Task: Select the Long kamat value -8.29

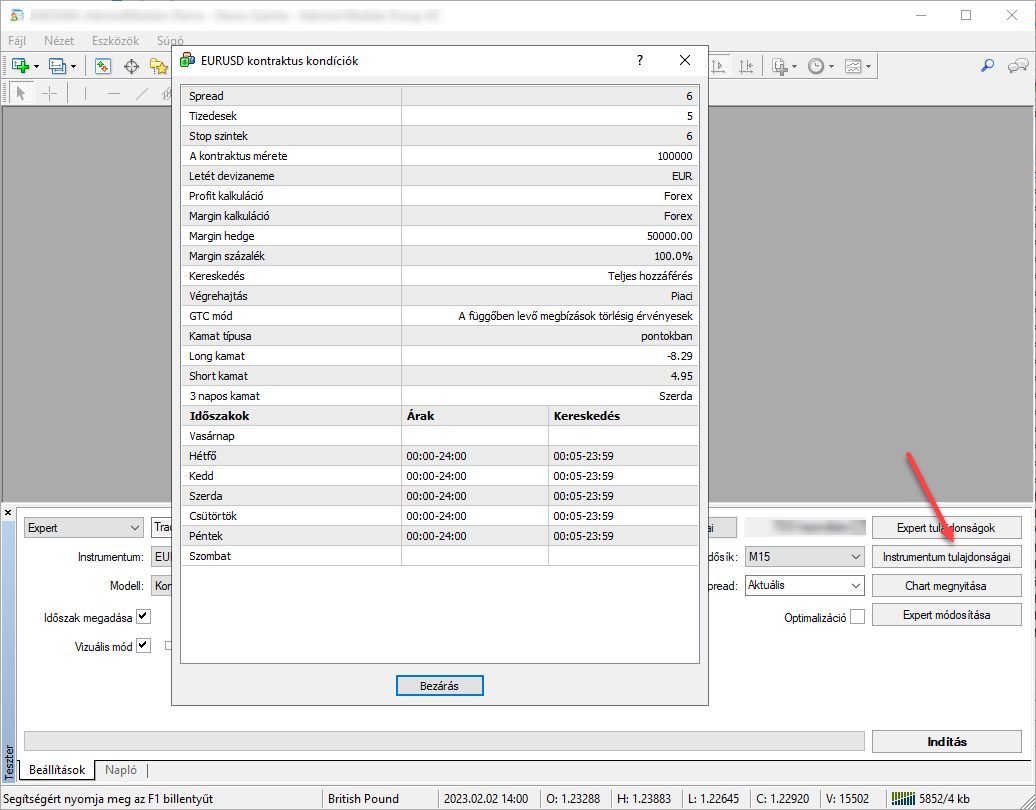Action: (680, 356)
